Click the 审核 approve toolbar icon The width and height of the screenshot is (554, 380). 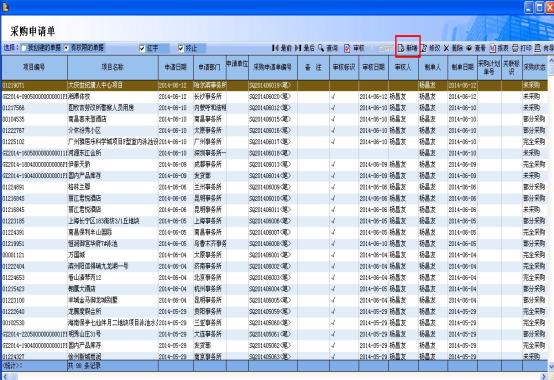[x=354, y=48]
